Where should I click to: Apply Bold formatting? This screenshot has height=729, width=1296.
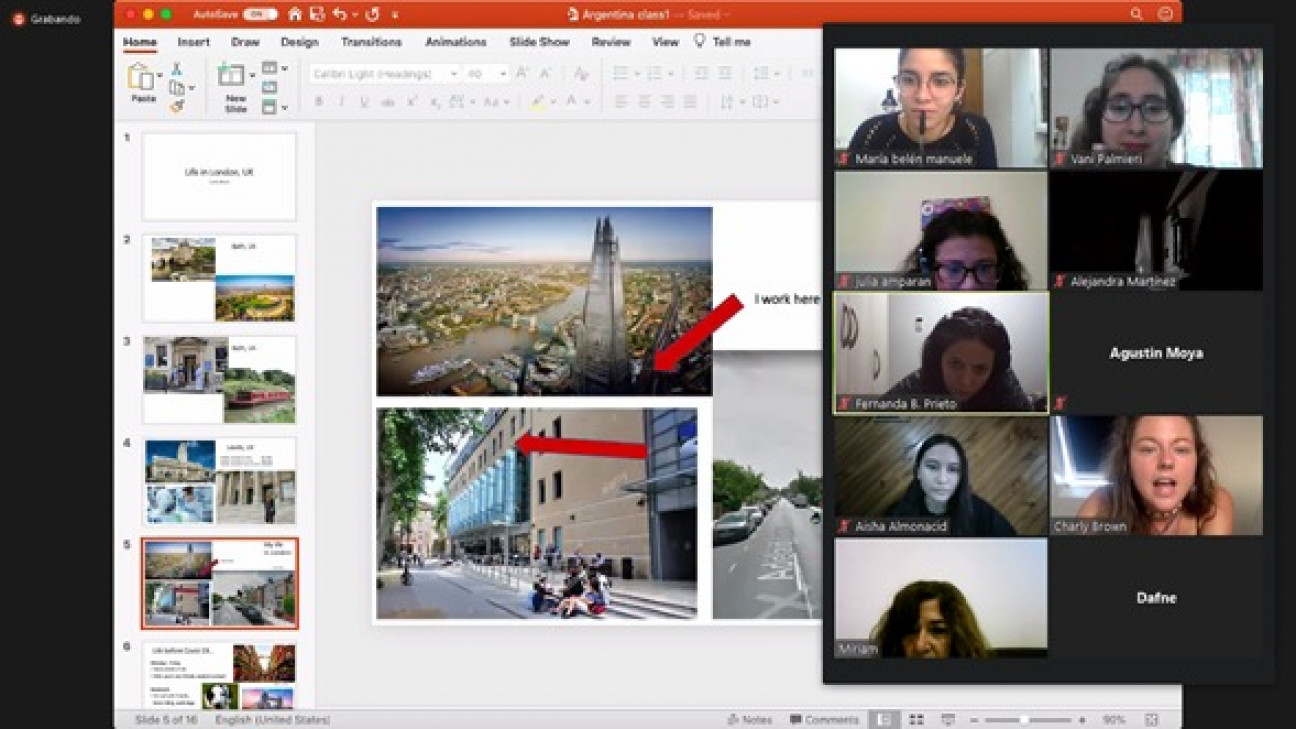tap(319, 102)
